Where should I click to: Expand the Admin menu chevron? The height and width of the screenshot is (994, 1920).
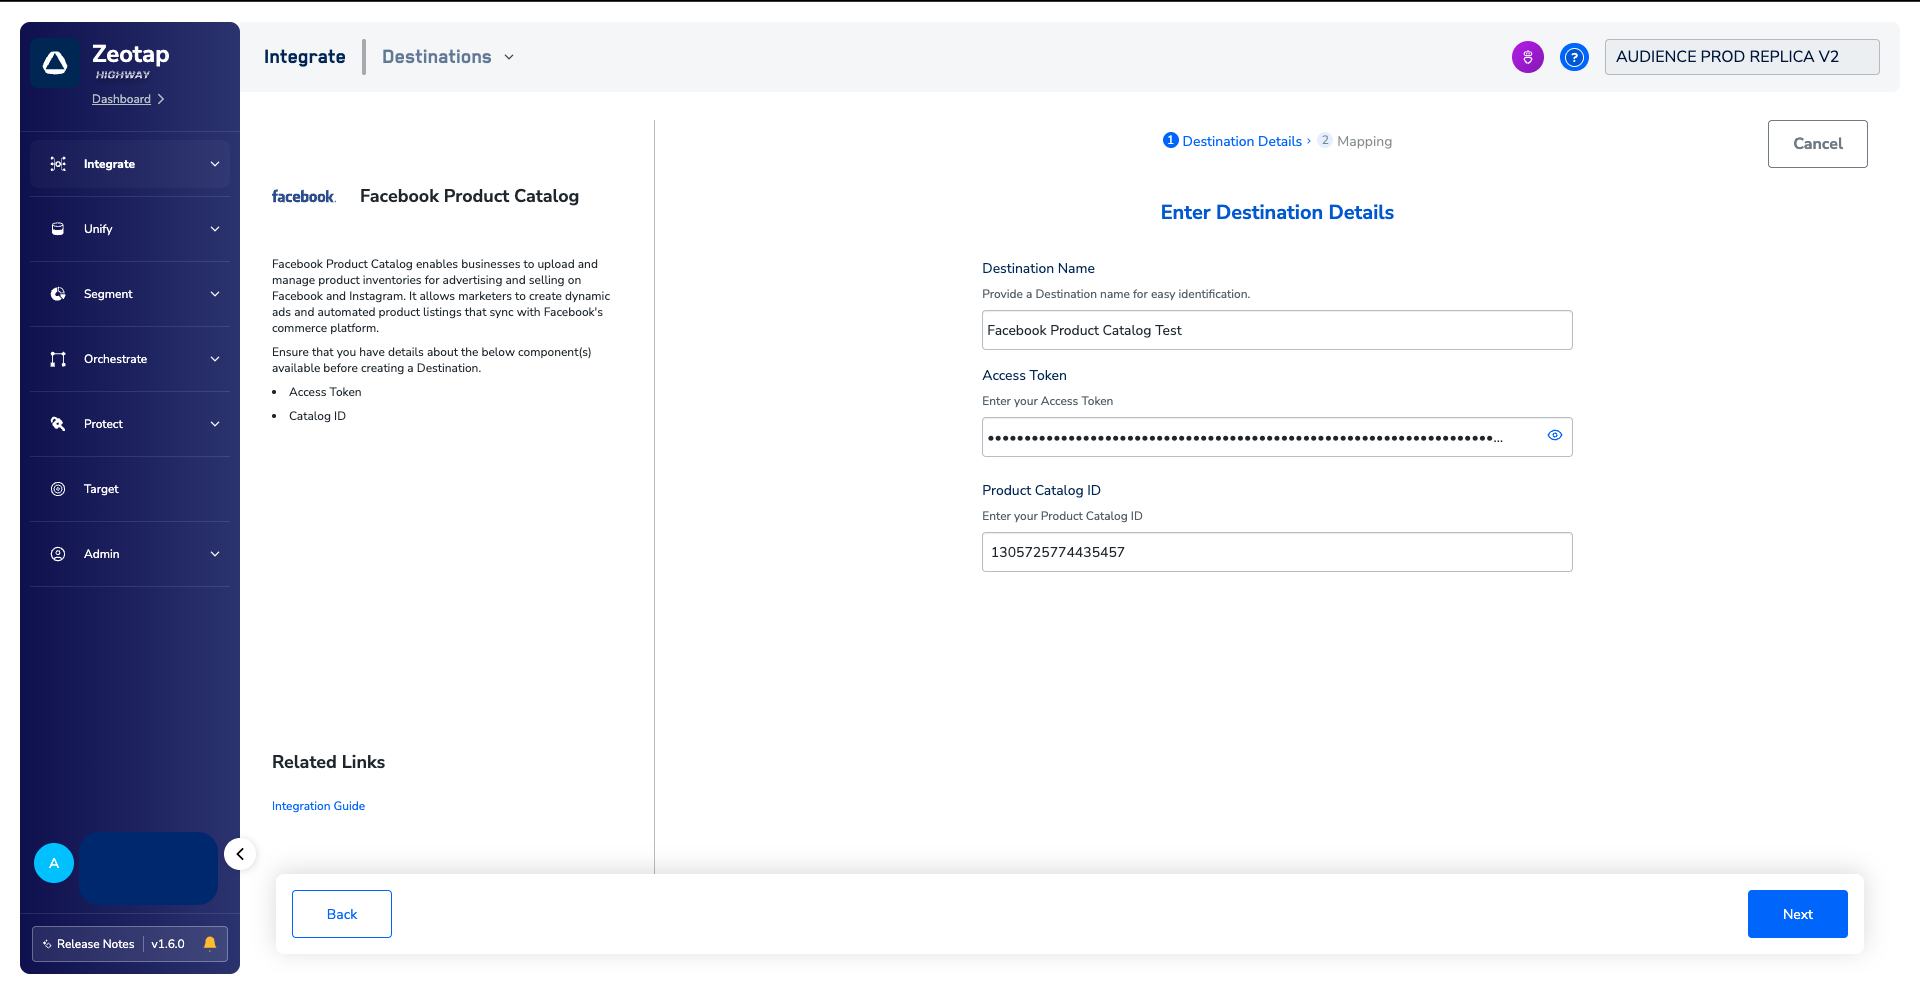(215, 554)
